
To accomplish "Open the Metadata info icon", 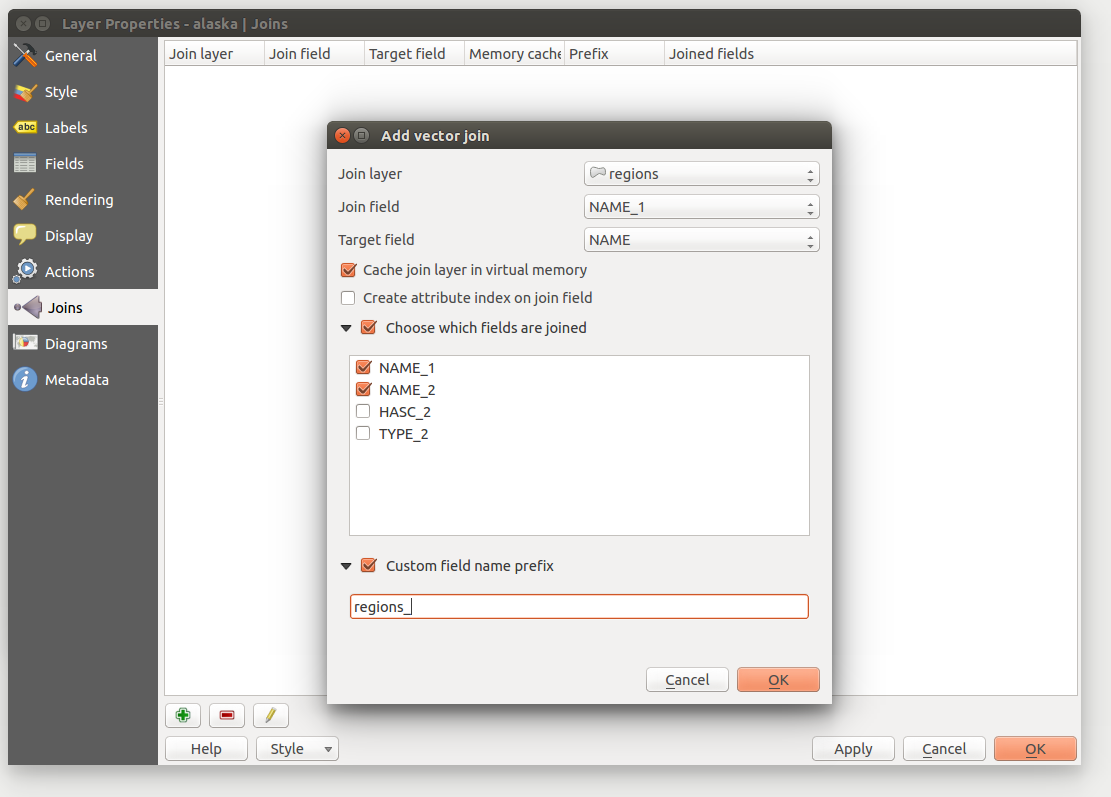I will pyautogui.click(x=26, y=380).
